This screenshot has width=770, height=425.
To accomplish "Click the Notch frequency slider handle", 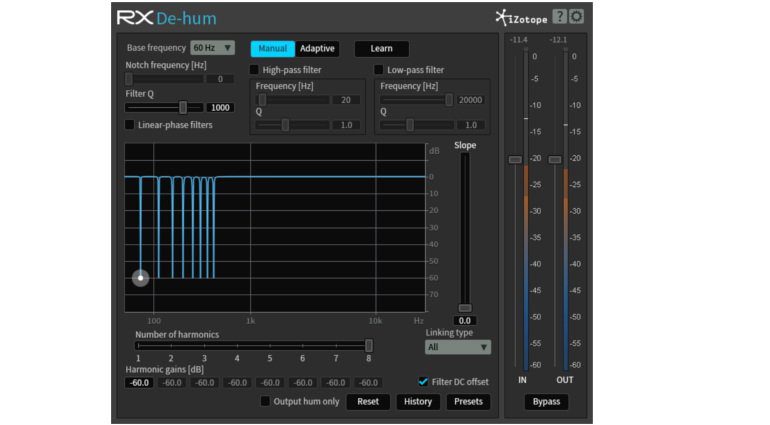I will [x=129, y=79].
